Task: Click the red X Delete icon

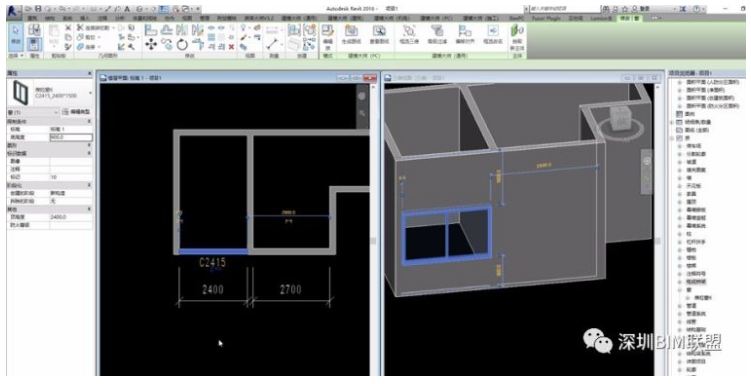Action: 231,46
